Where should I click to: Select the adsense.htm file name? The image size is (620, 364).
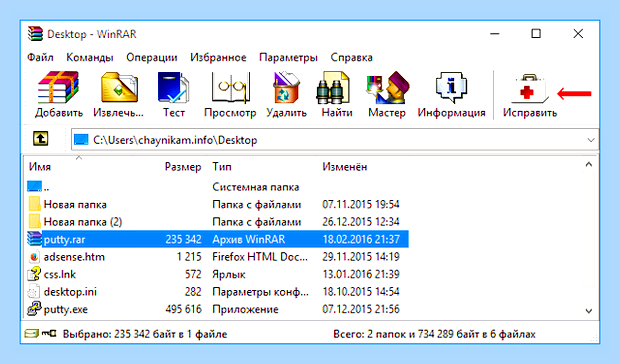pos(74,257)
